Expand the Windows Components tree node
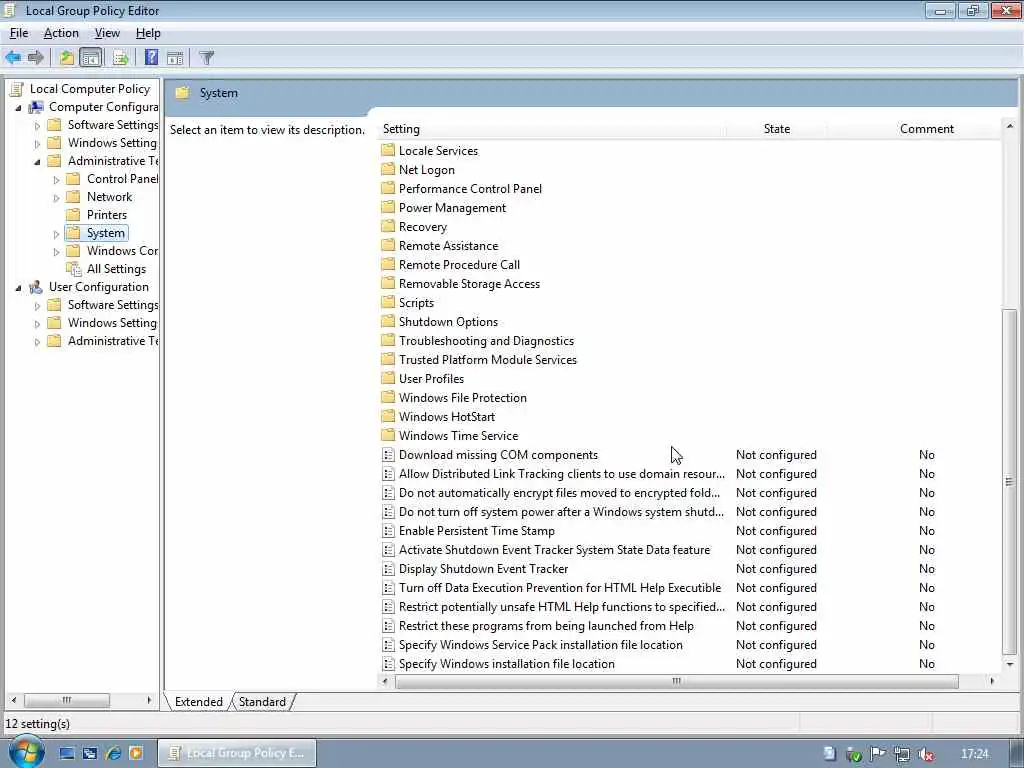Viewport: 1024px width, 768px height. click(x=56, y=251)
